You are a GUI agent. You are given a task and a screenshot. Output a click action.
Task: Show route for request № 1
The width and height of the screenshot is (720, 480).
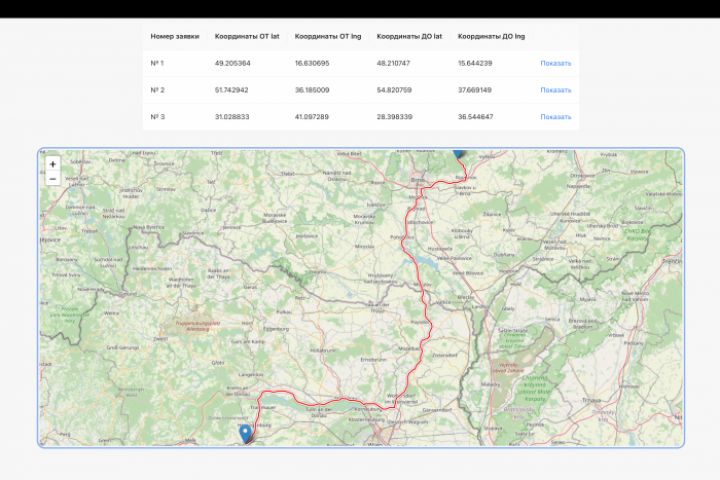556,63
